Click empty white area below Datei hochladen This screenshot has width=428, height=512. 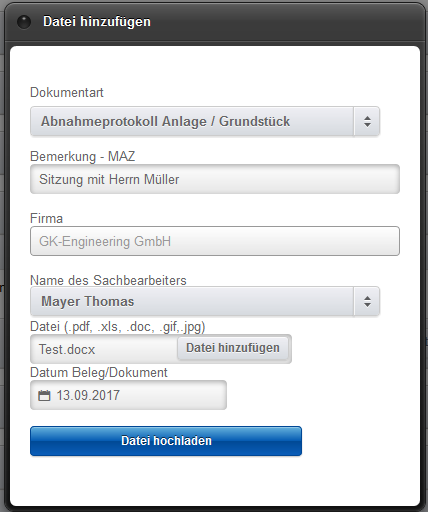[215, 482]
